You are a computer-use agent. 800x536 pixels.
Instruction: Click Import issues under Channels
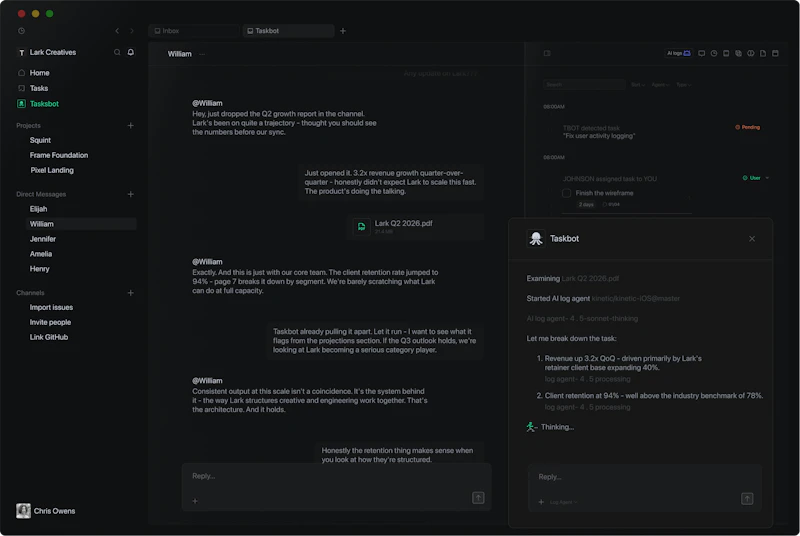coord(51,308)
